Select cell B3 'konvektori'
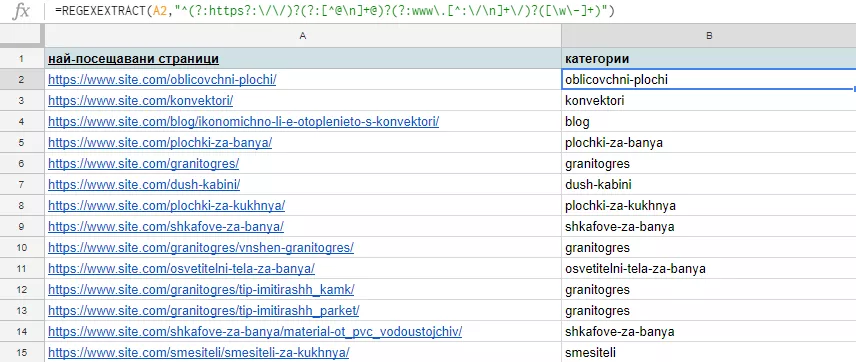The width and height of the screenshot is (856, 362). [x=709, y=101]
